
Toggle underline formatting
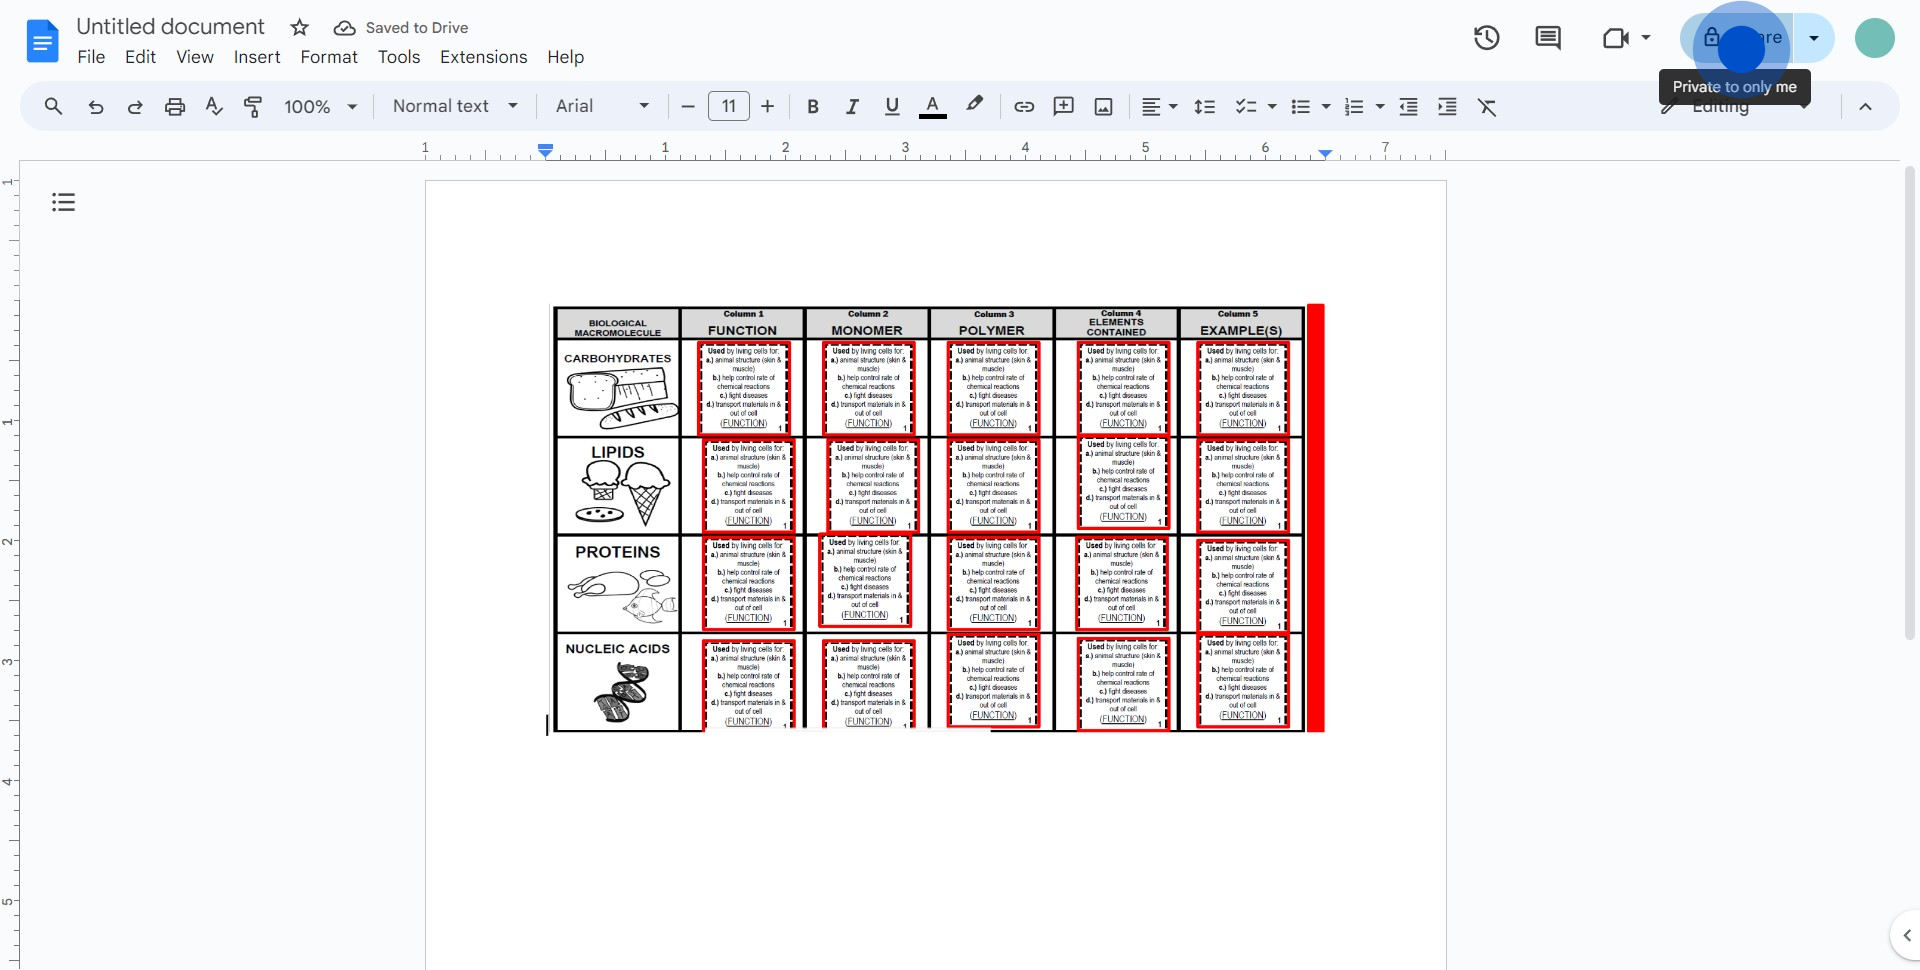[892, 107]
